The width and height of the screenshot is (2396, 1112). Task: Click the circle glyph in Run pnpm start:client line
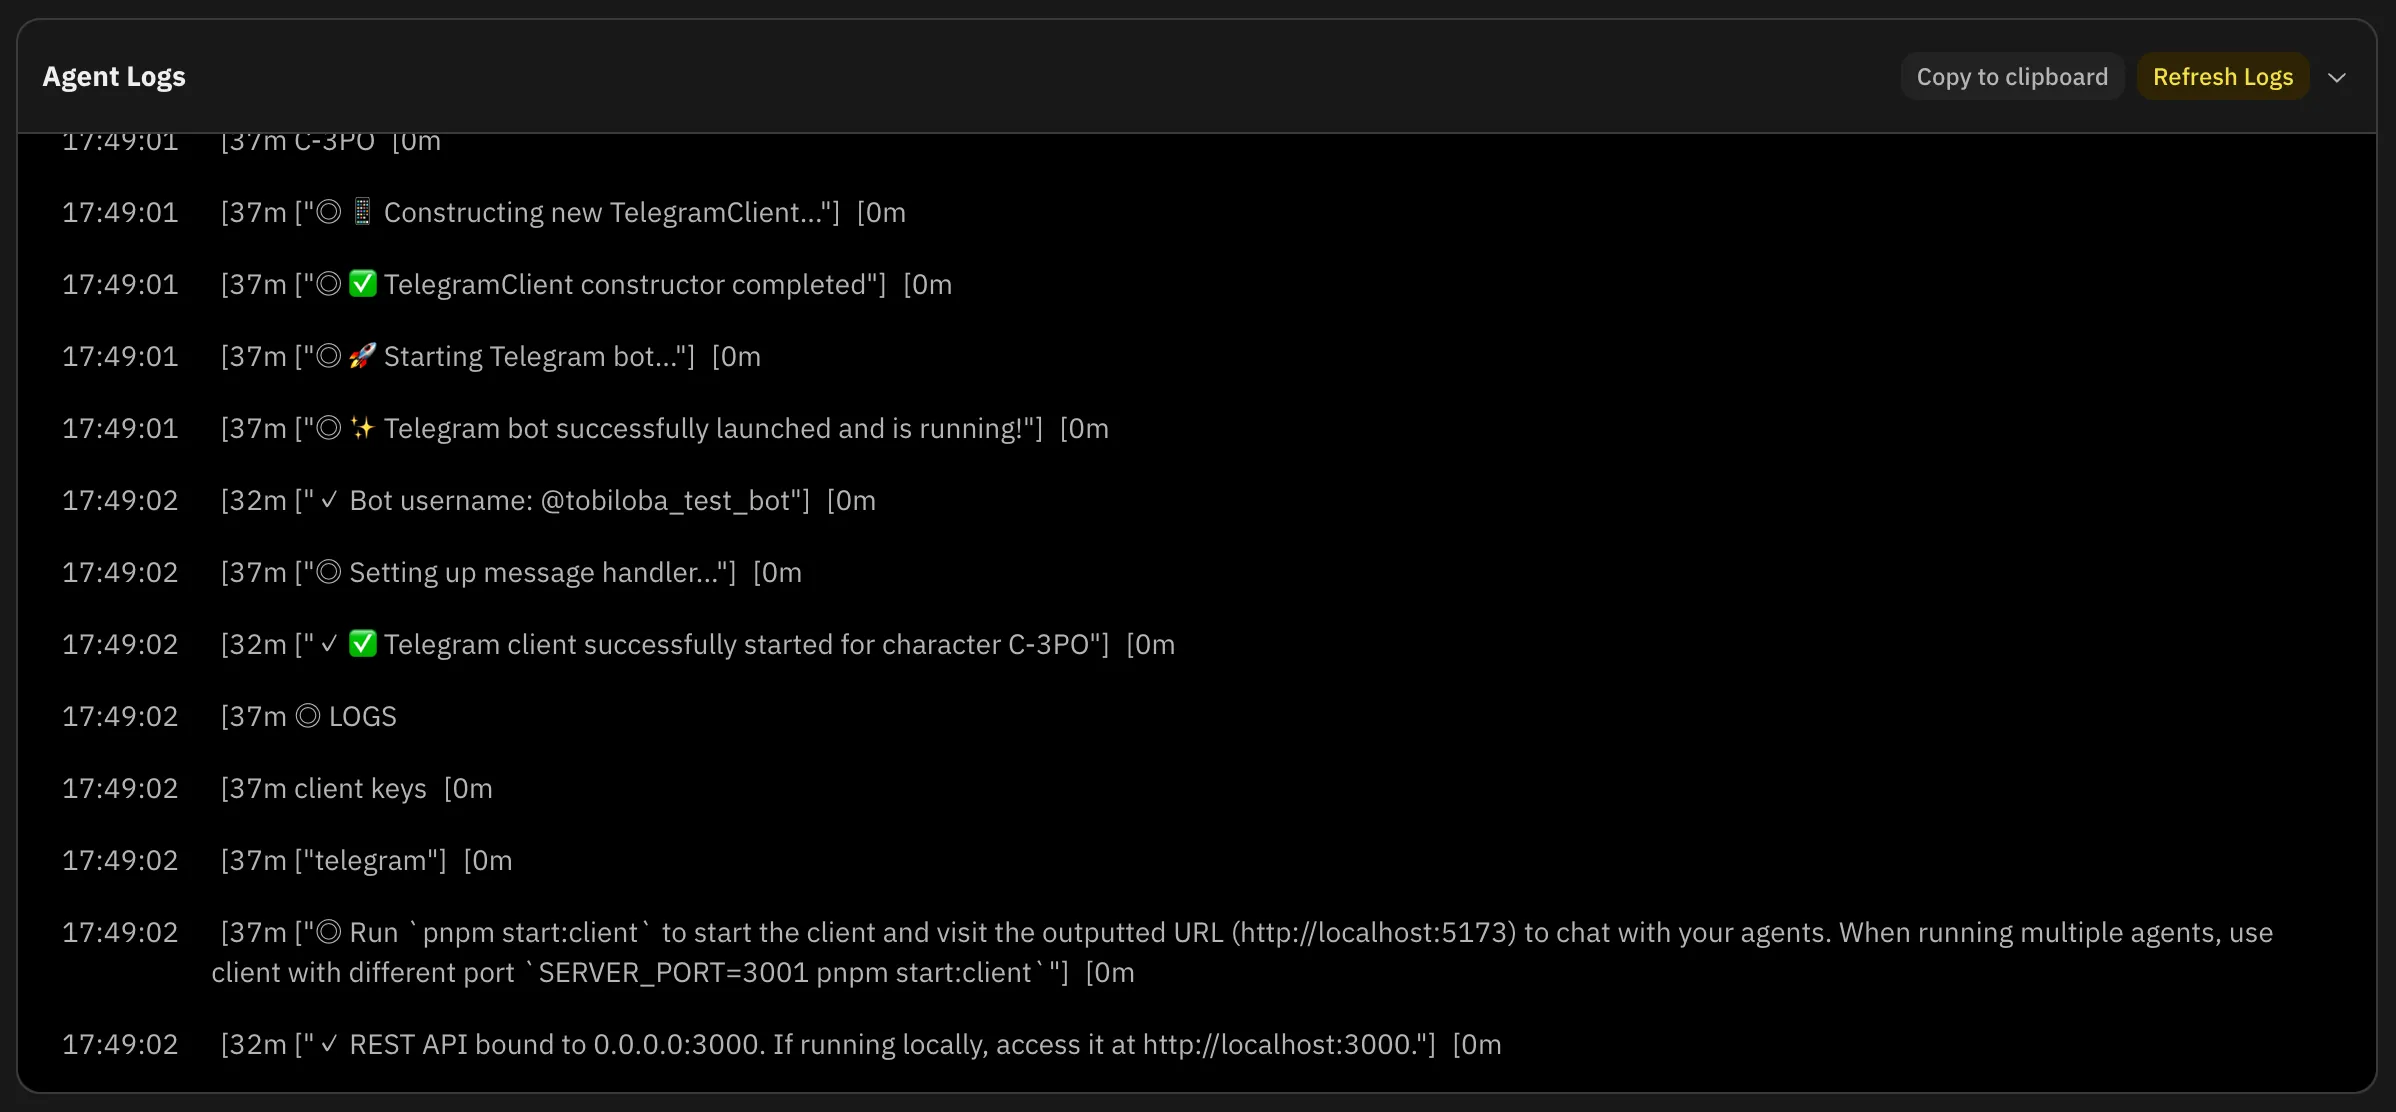(328, 932)
